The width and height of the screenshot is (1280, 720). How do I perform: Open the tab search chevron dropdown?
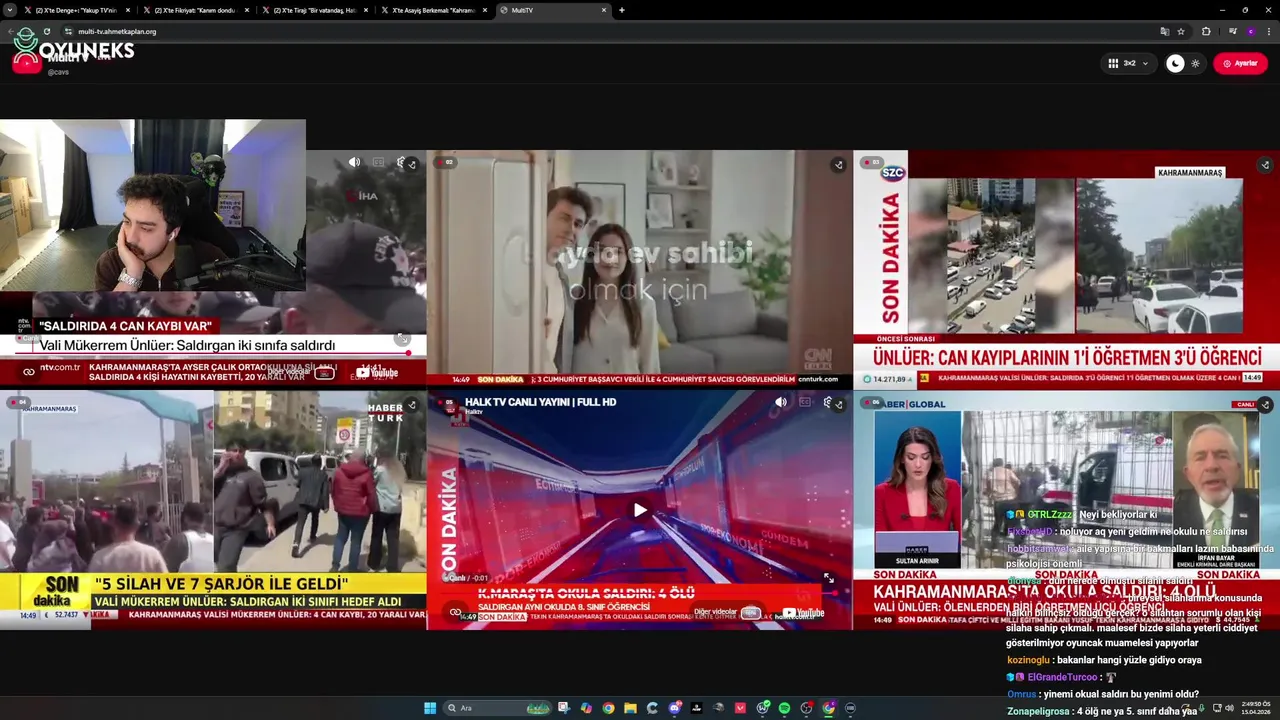[x=9, y=10]
